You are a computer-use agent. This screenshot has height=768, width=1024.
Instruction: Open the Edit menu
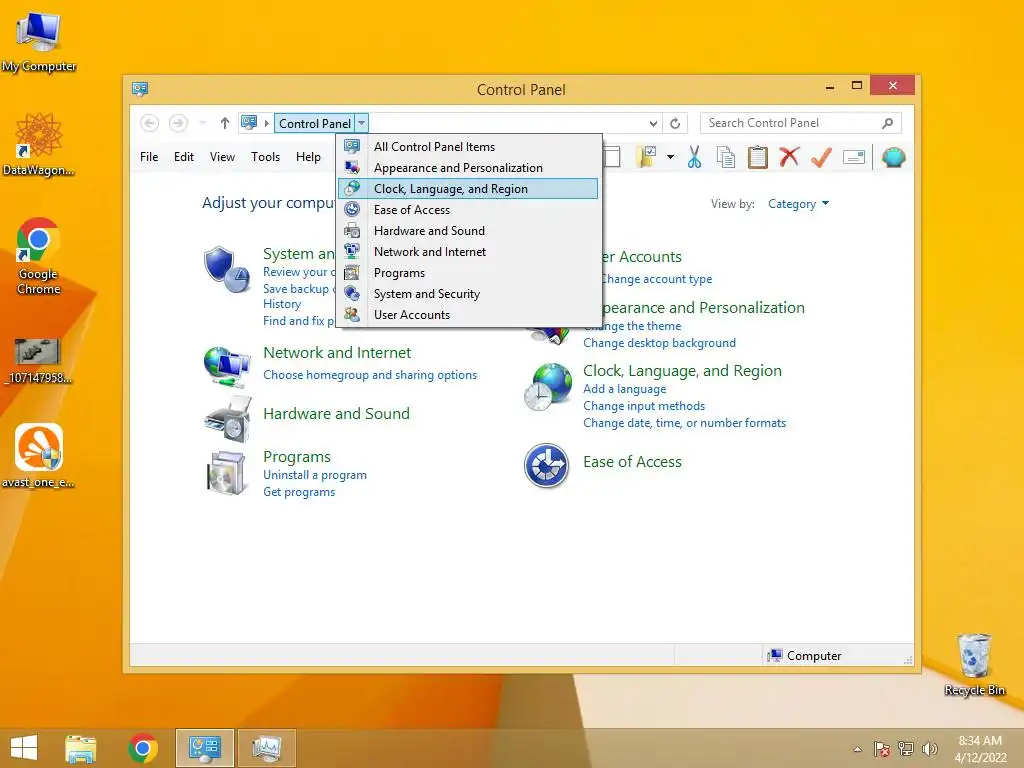click(184, 157)
